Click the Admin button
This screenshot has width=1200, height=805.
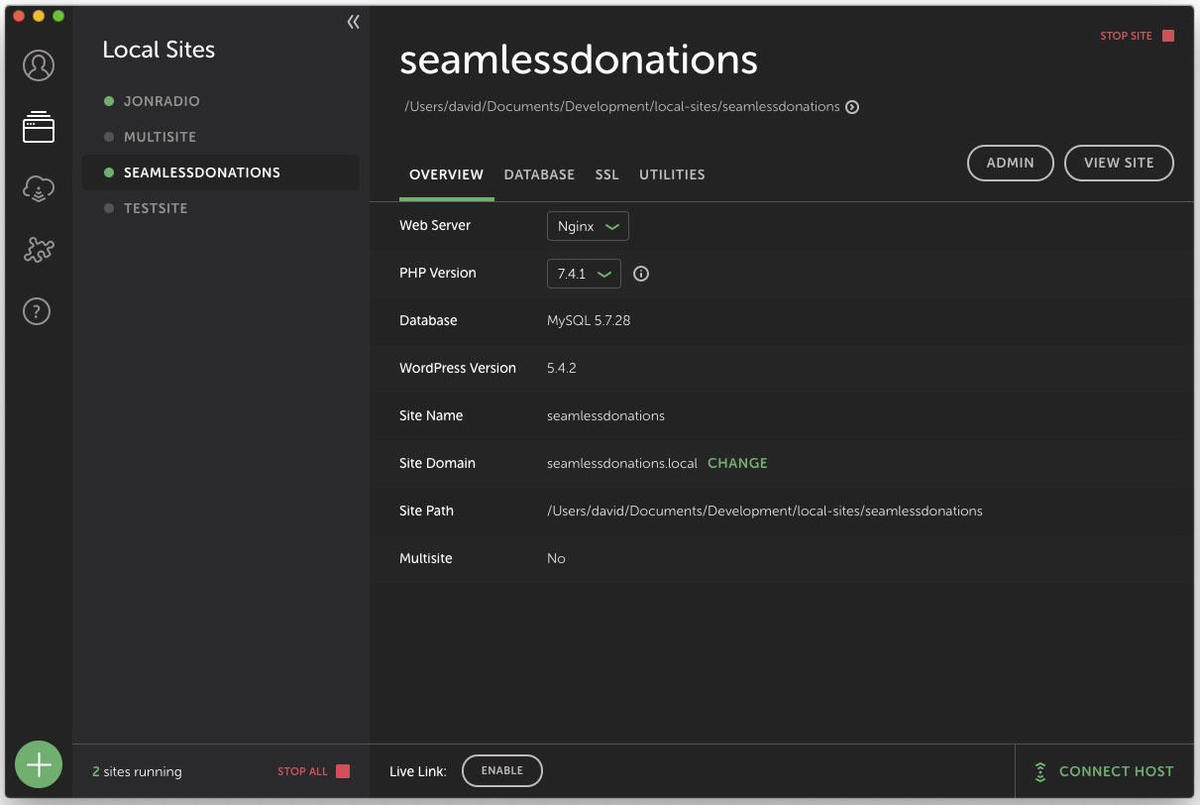point(1010,163)
